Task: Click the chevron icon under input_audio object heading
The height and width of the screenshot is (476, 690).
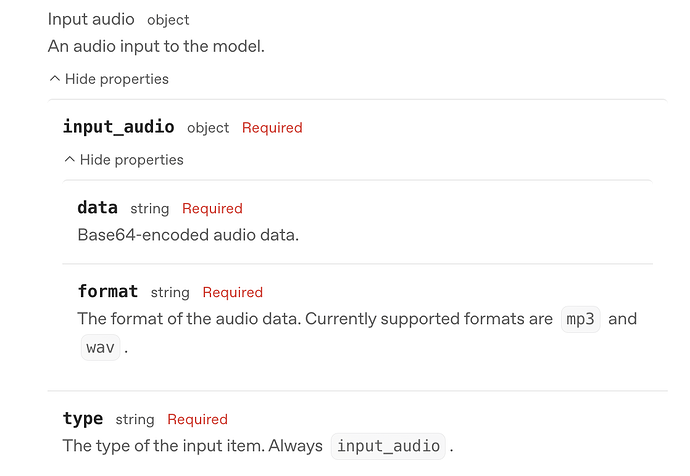Action: [69, 160]
